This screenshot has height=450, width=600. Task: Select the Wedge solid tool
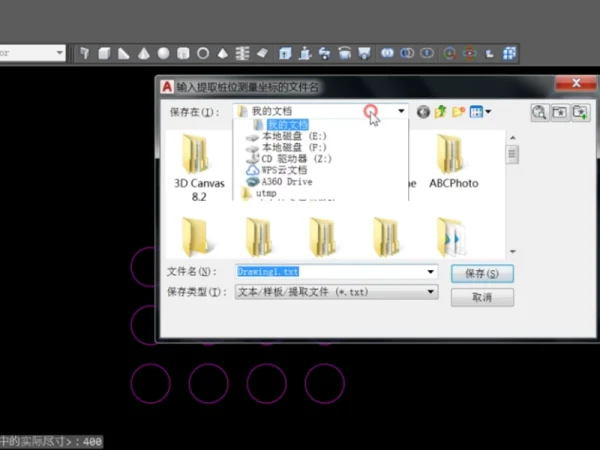[124, 53]
